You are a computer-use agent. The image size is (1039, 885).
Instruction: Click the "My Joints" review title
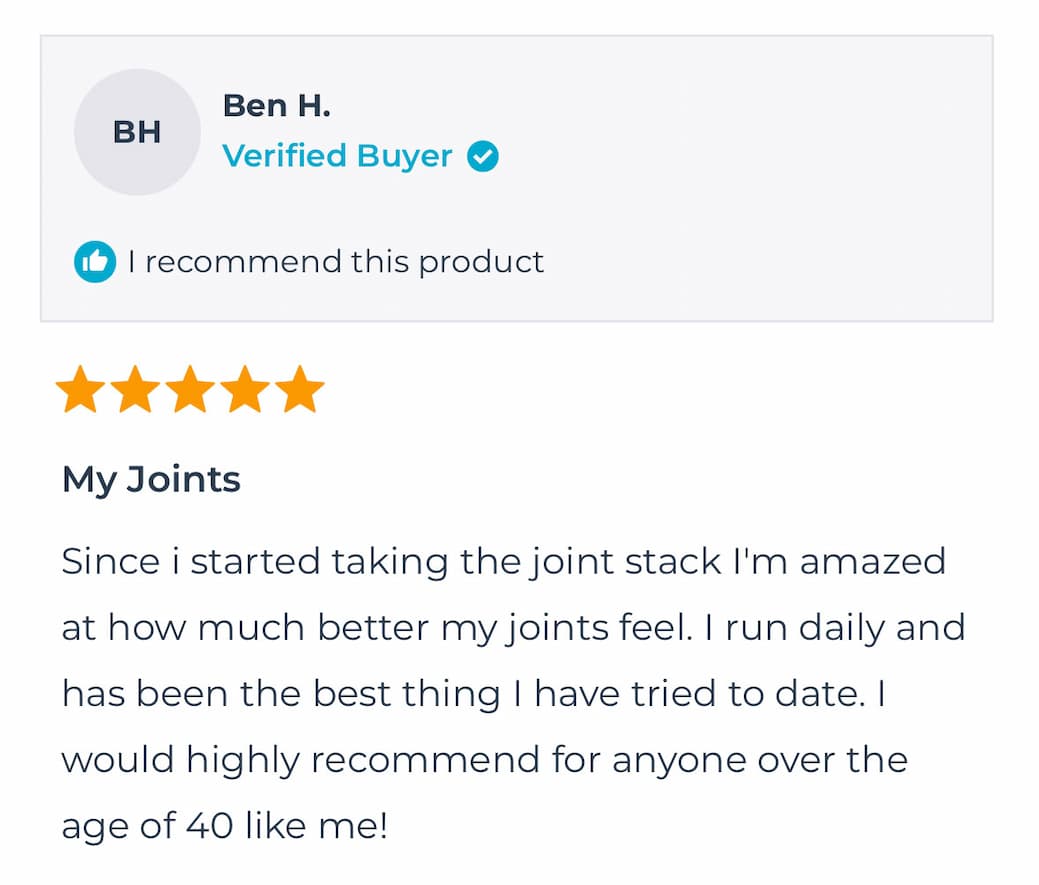coord(151,479)
